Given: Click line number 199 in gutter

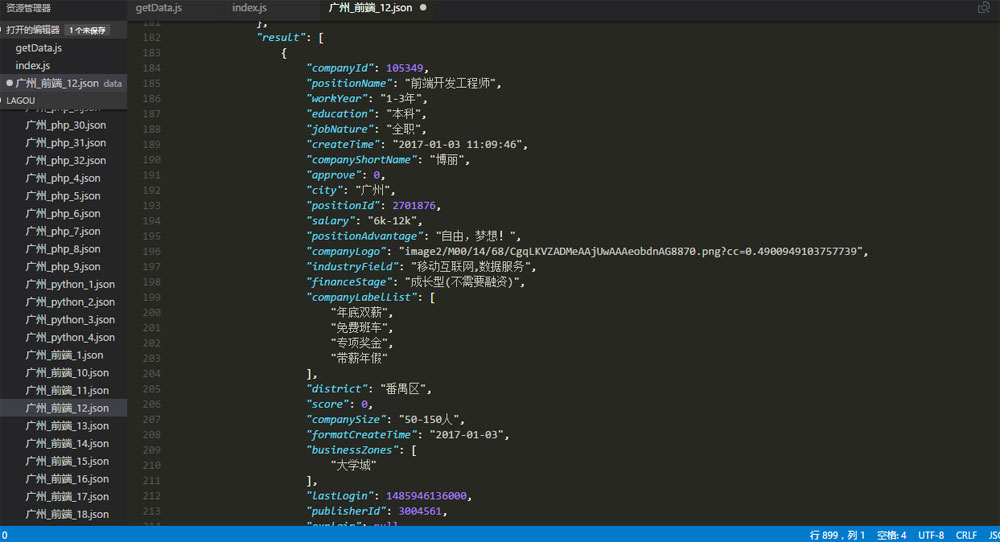Looking at the screenshot, I should click(x=151, y=297).
